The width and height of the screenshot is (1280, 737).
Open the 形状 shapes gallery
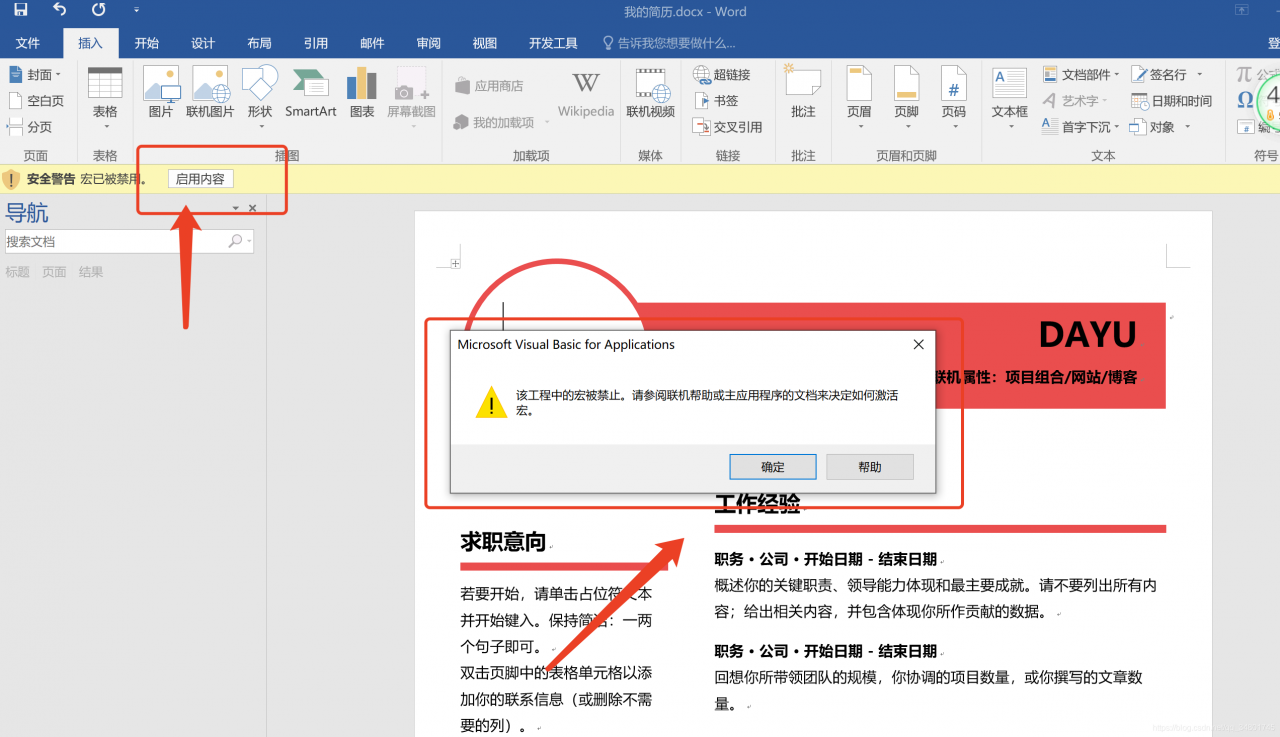click(260, 98)
